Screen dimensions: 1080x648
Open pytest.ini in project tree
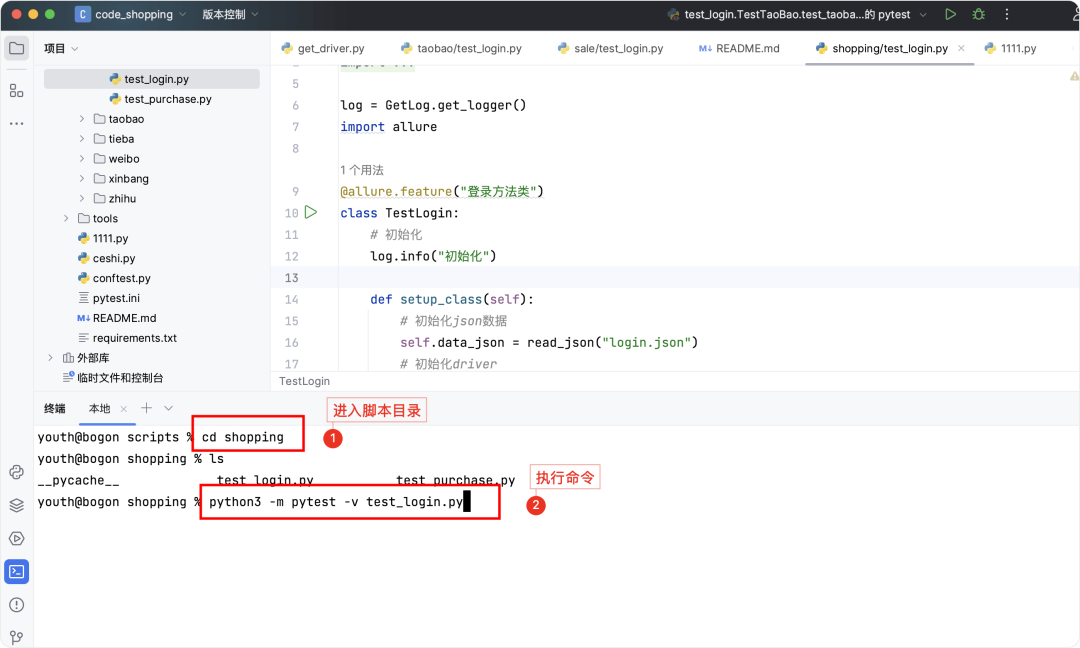[108, 298]
